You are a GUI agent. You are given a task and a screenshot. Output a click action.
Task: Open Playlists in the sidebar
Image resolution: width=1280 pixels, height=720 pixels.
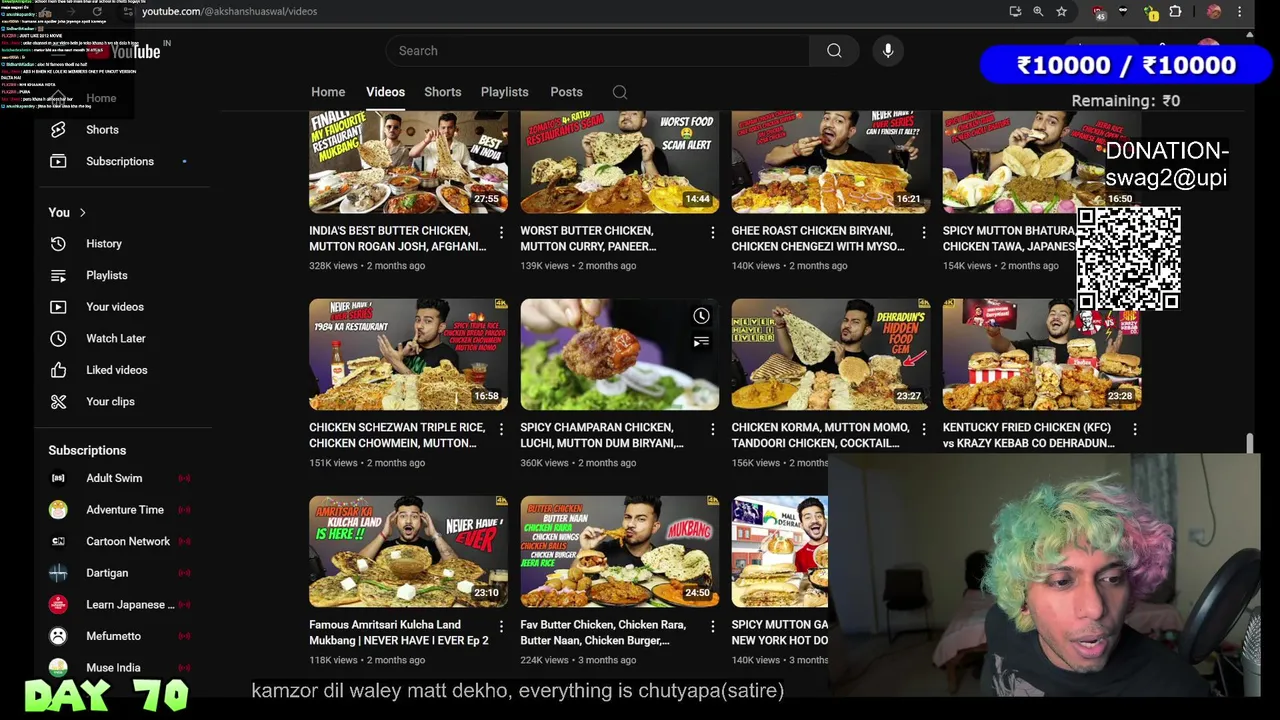click(107, 275)
